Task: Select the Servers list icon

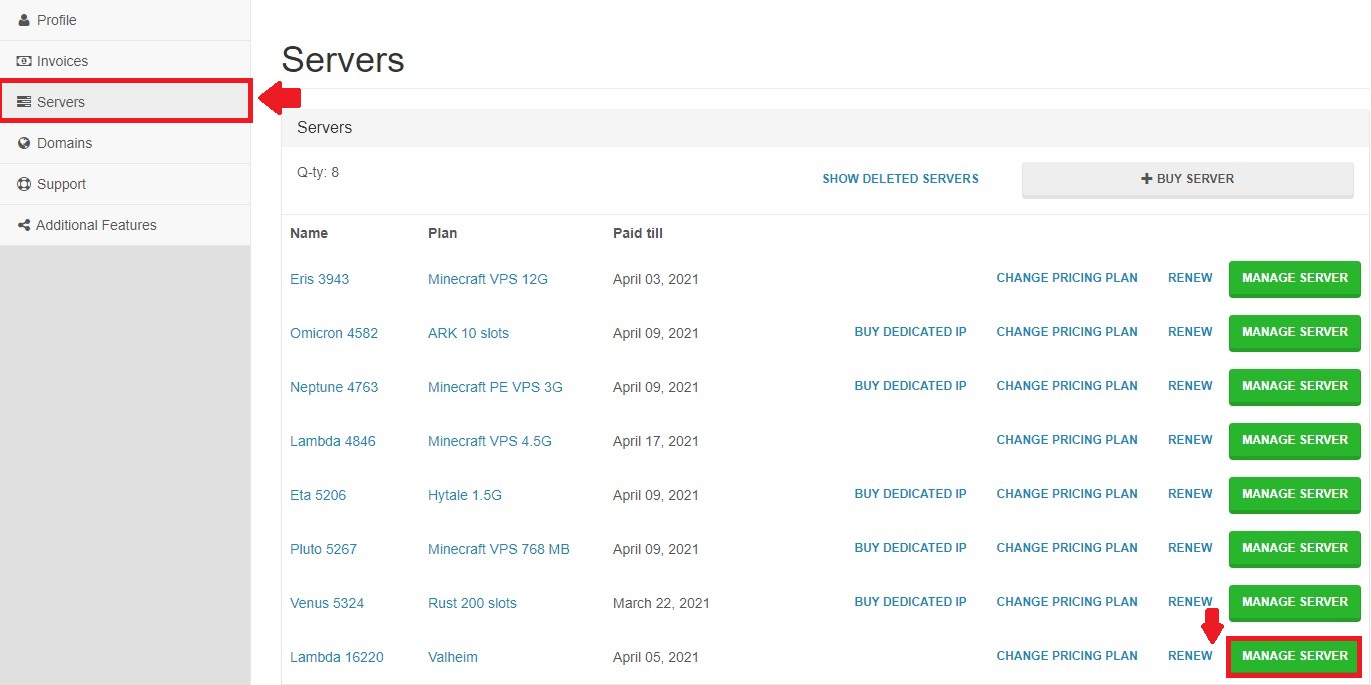Action: (x=22, y=101)
